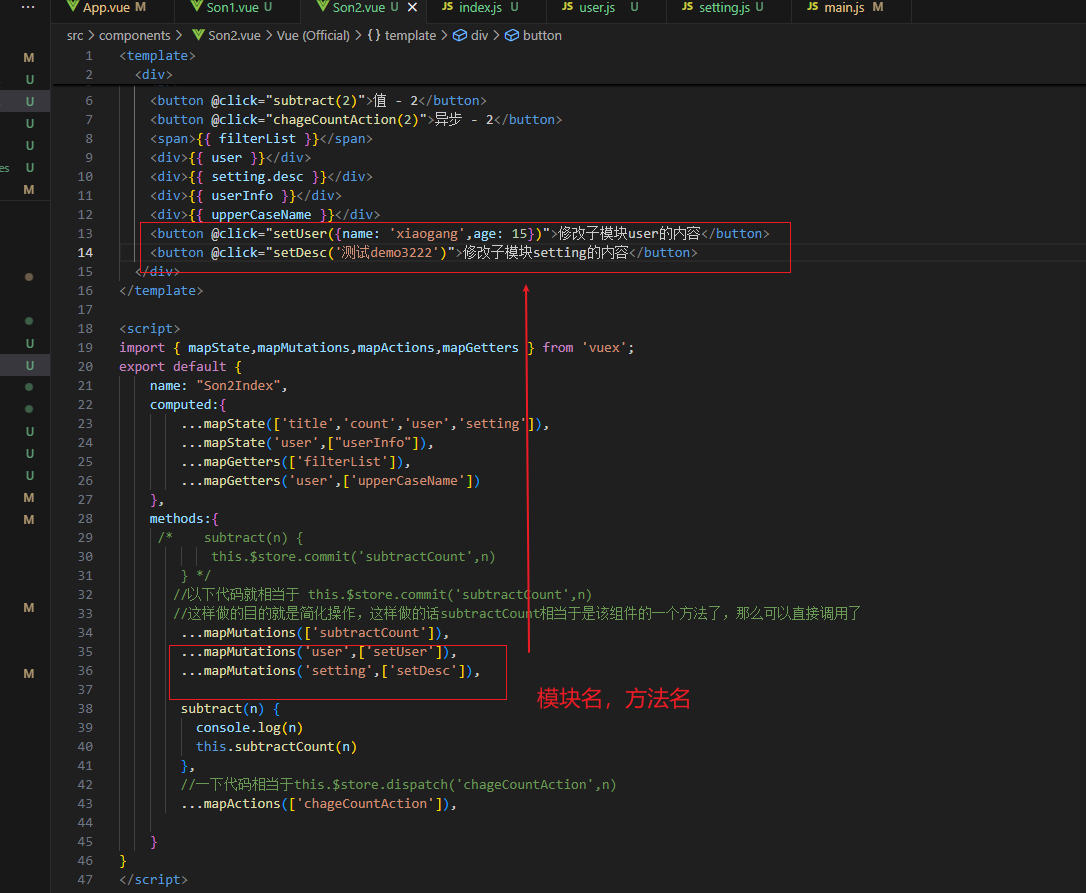This screenshot has height=893, width=1086.
Task: Click the cube icon beside div breadcrumb
Action: pyautogui.click(x=460, y=35)
